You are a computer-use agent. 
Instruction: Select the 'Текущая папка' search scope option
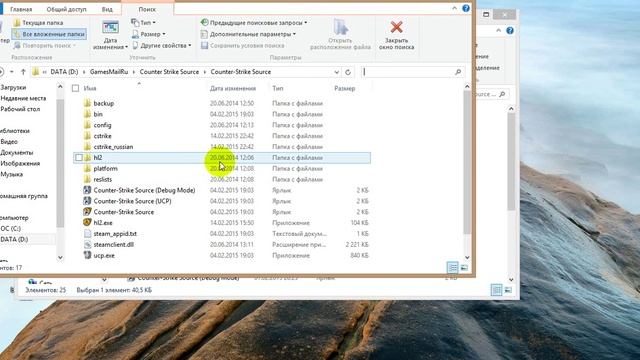[38, 23]
